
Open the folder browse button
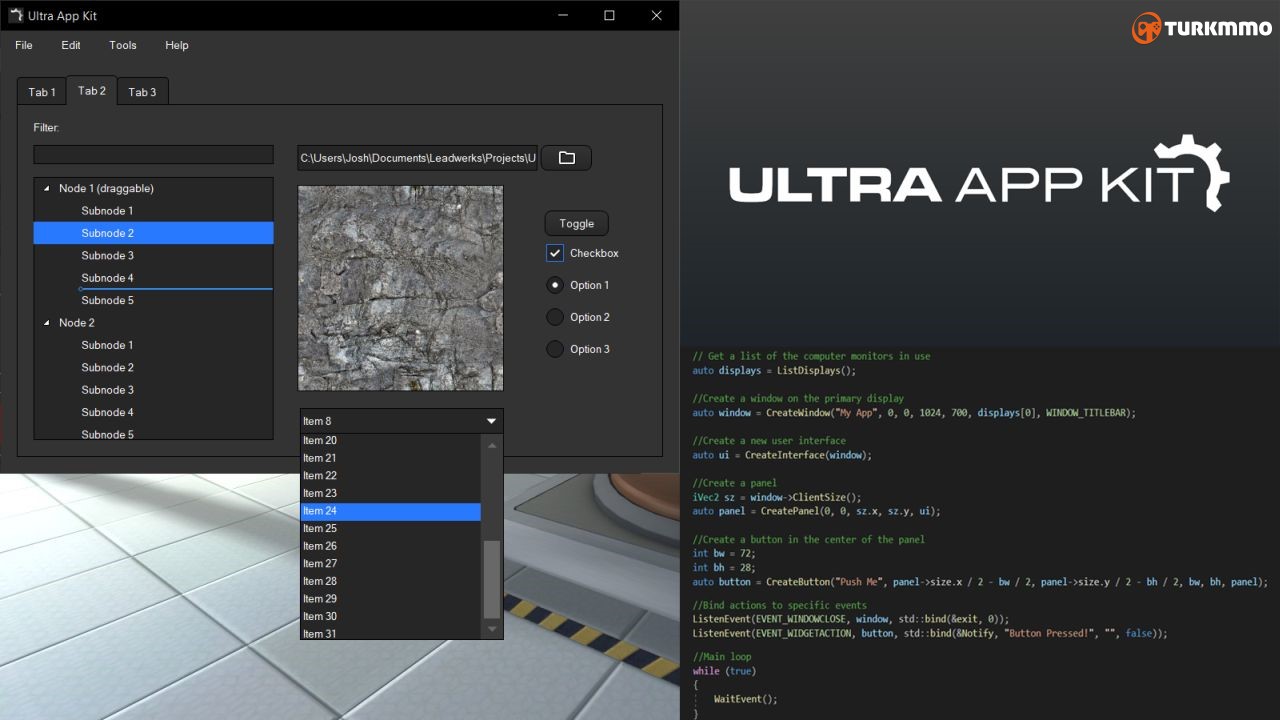[x=566, y=158]
